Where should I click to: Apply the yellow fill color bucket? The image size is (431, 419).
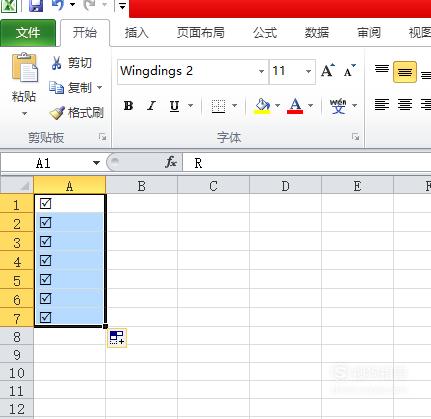point(262,106)
